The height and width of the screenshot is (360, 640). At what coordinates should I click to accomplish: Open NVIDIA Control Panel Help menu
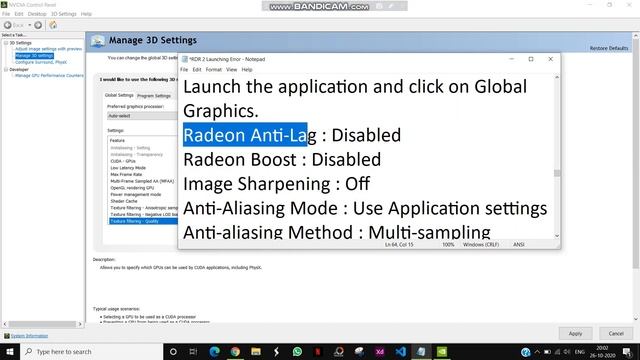[x=86, y=14]
